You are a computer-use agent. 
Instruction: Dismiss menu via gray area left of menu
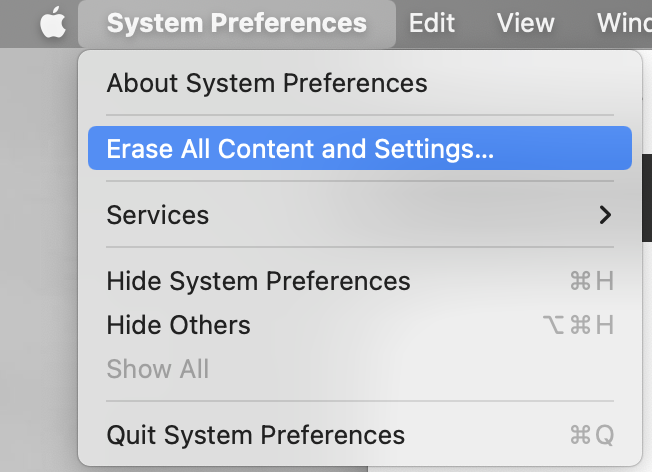pyautogui.click(x=38, y=250)
